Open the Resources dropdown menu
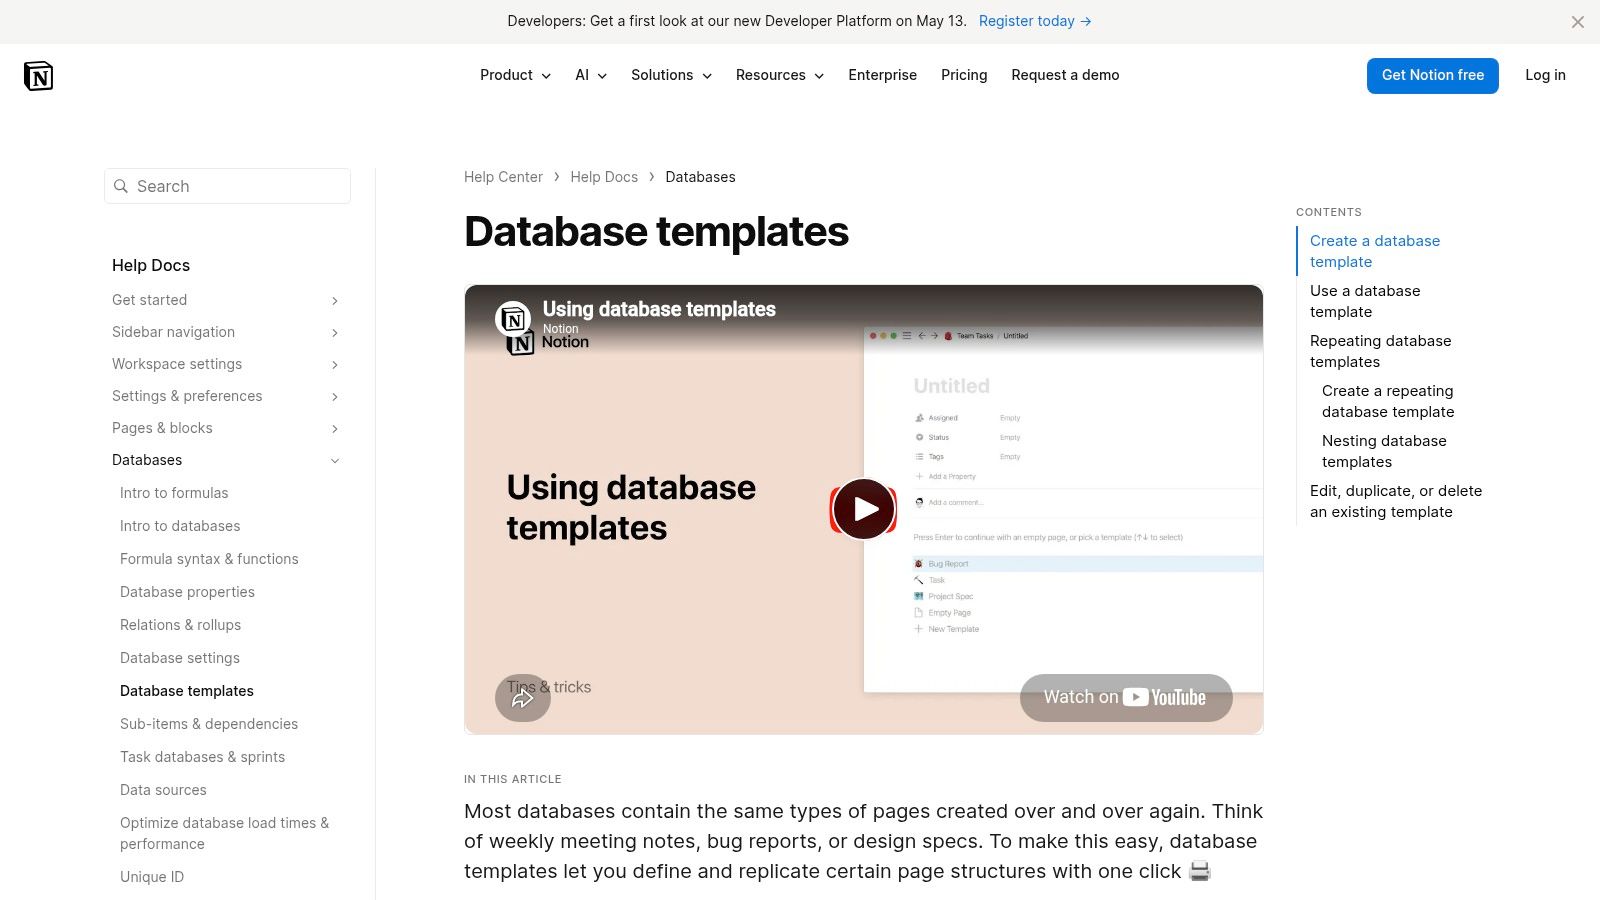Screen dimensions: 1600x900 point(780,75)
